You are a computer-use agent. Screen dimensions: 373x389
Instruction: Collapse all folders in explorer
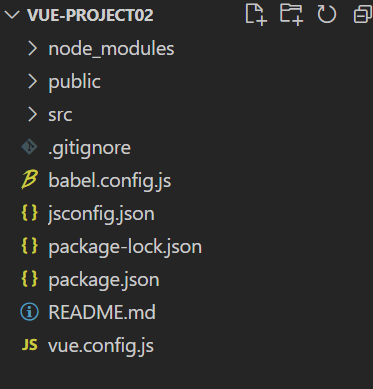(x=363, y=15)
